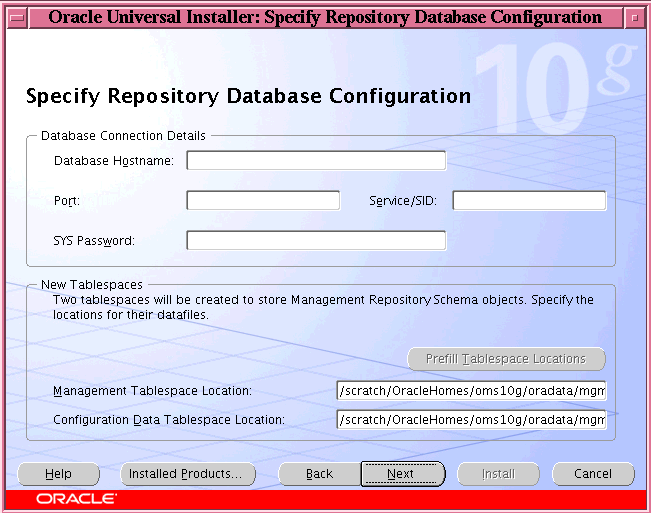
Task: Click the Database Hostname input field
Action: click(316, 161)
